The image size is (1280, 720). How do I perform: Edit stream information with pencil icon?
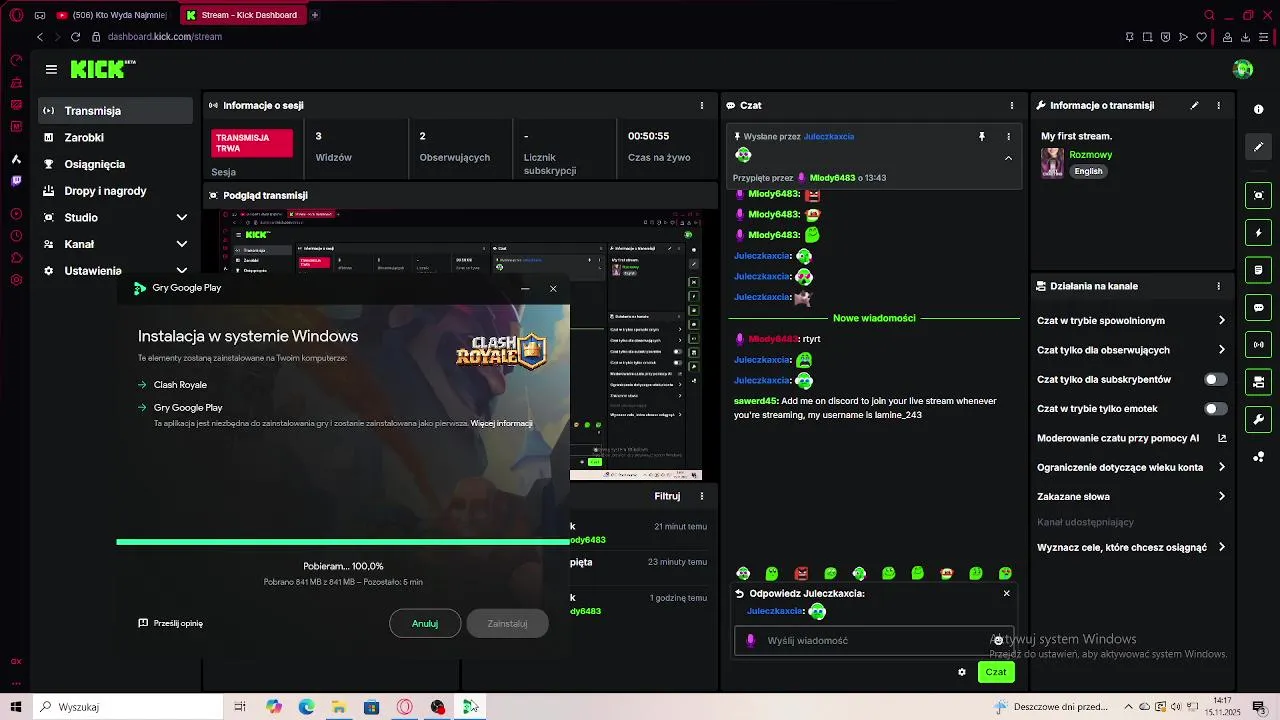coord(1194,105)
